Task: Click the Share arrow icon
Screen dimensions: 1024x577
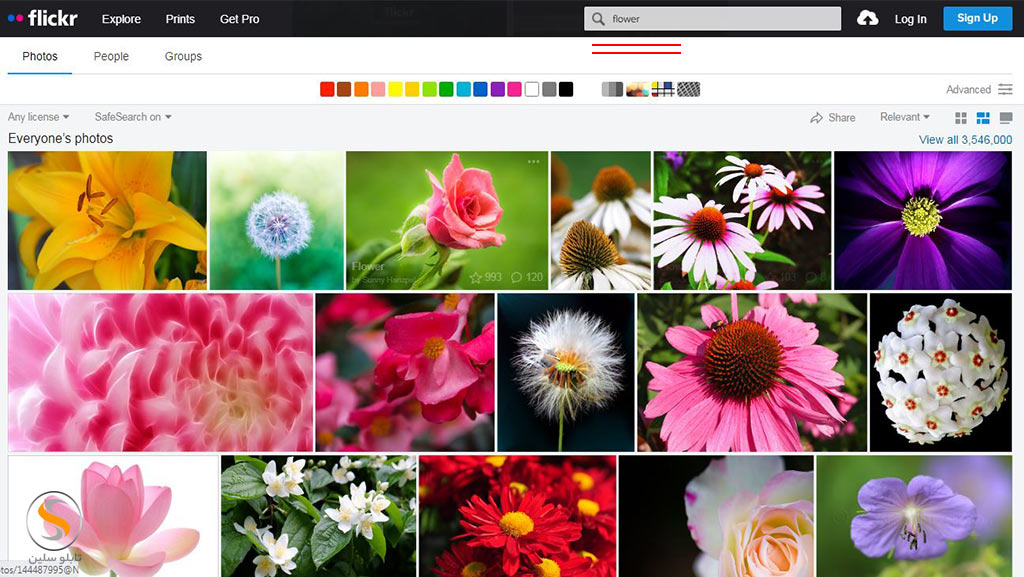Action: click(x=817, y=117)
